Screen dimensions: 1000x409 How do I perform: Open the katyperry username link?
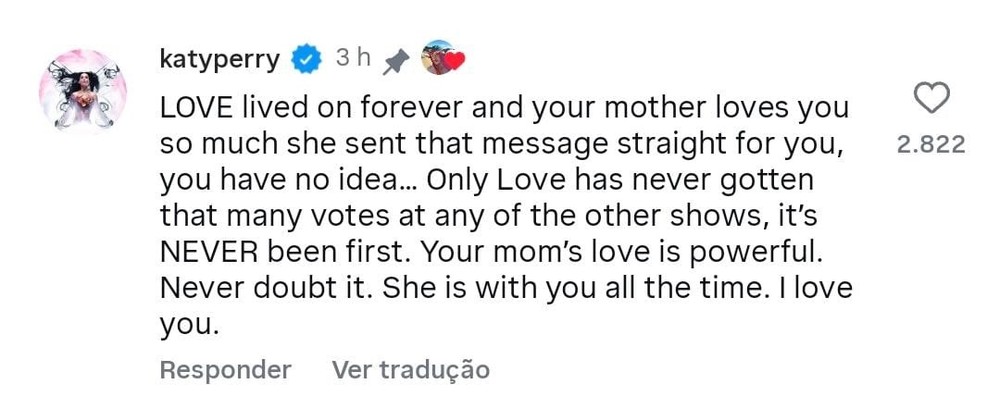[x=220, y=59]
